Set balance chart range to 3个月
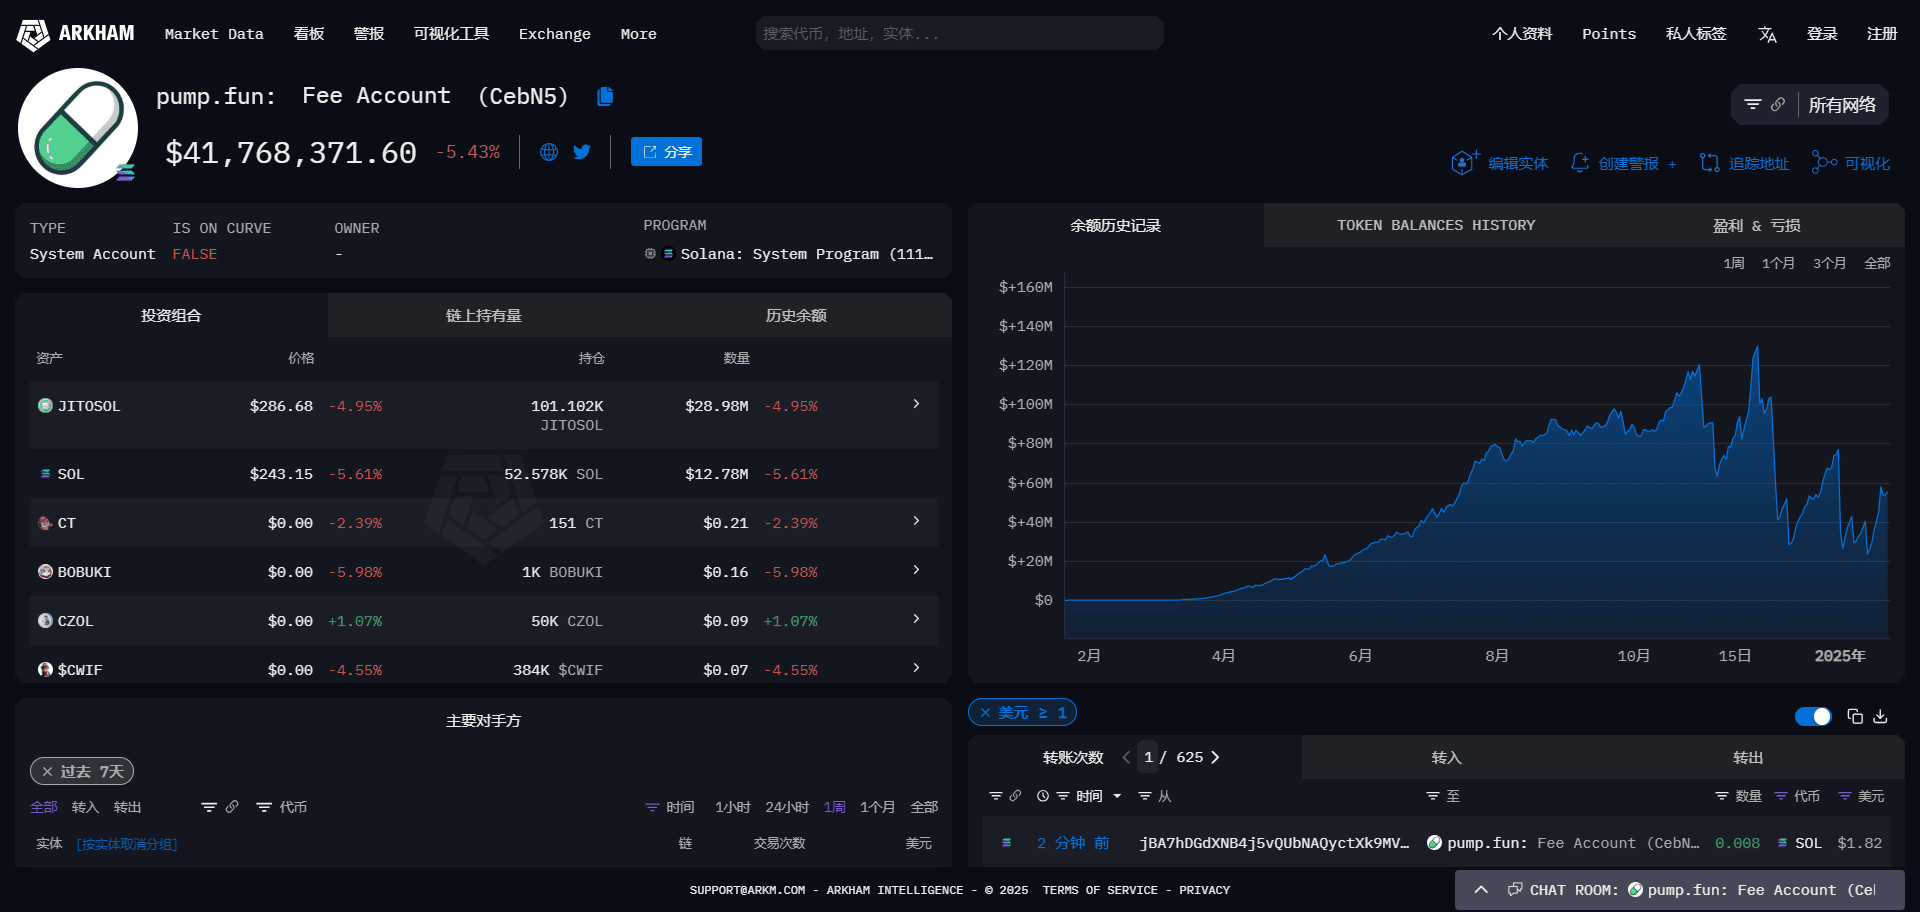The width and height of the screenshot is (1920, 912). tap(1829, 263)
